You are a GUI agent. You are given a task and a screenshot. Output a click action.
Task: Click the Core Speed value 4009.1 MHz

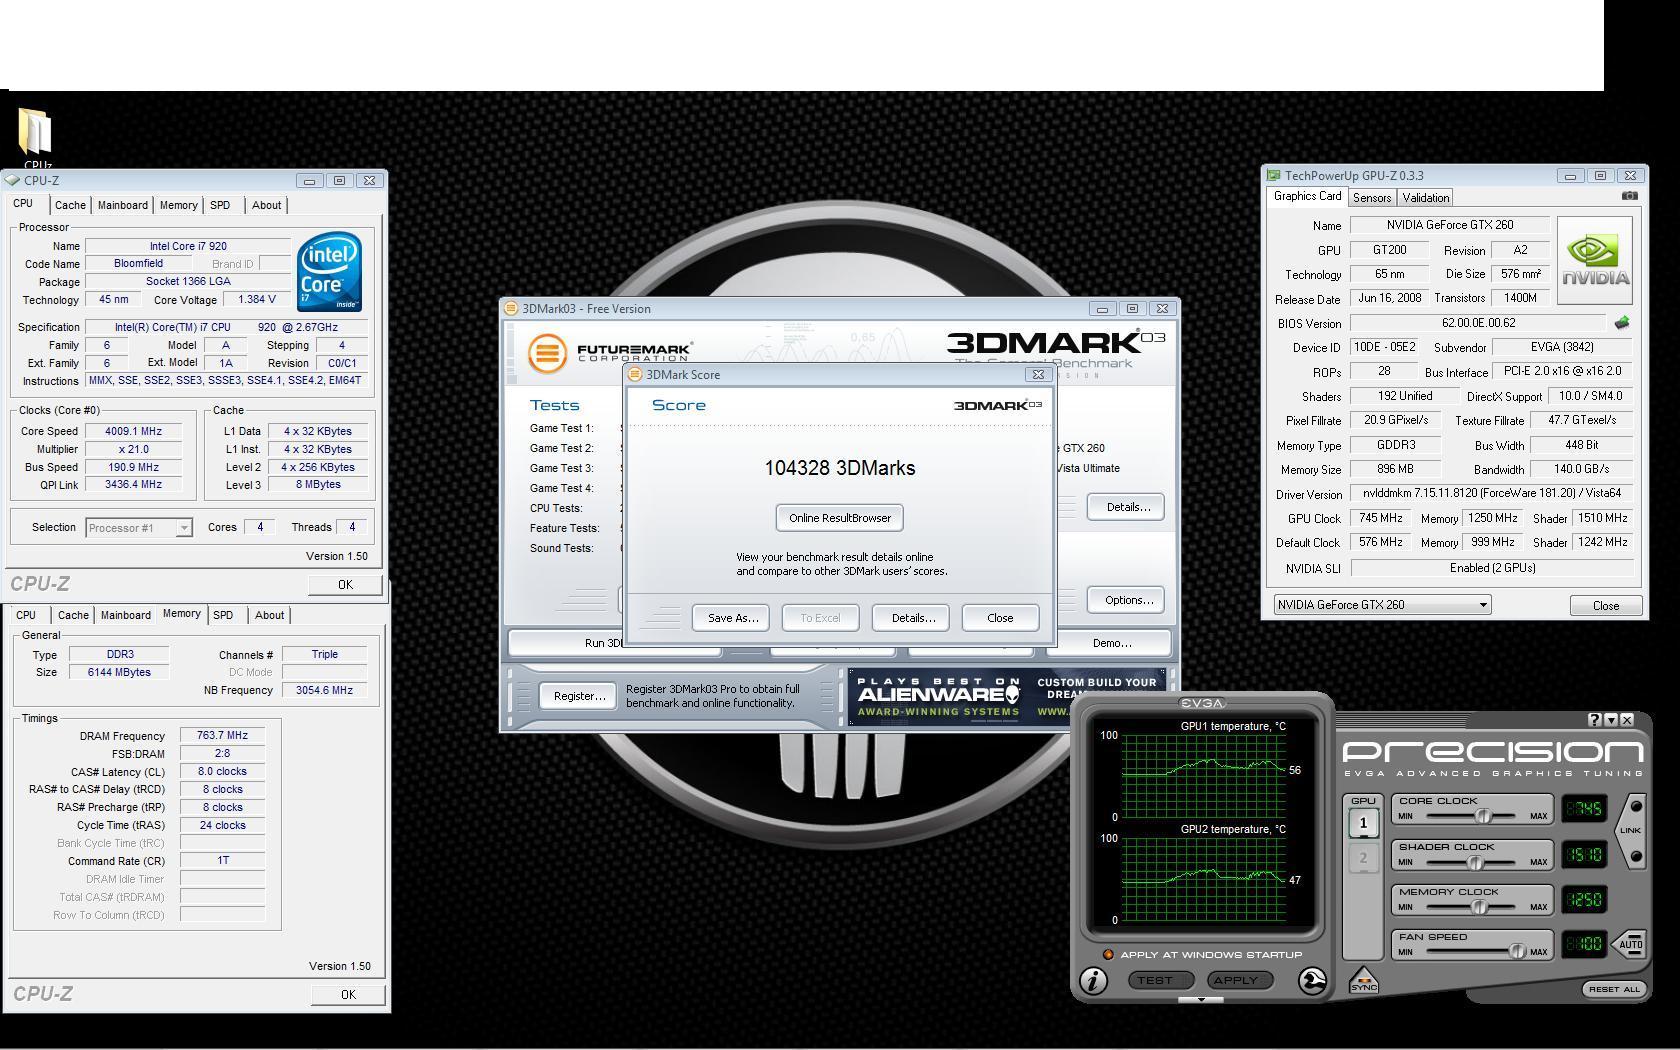133,431
